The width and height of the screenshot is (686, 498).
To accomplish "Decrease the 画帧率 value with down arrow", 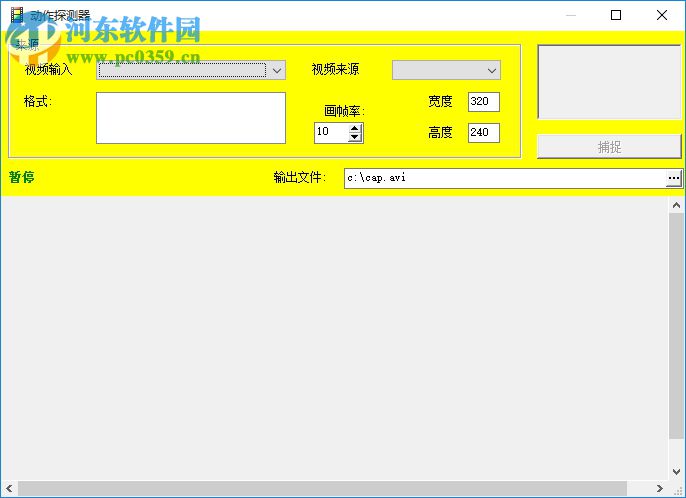I will (x=354, y=137).
